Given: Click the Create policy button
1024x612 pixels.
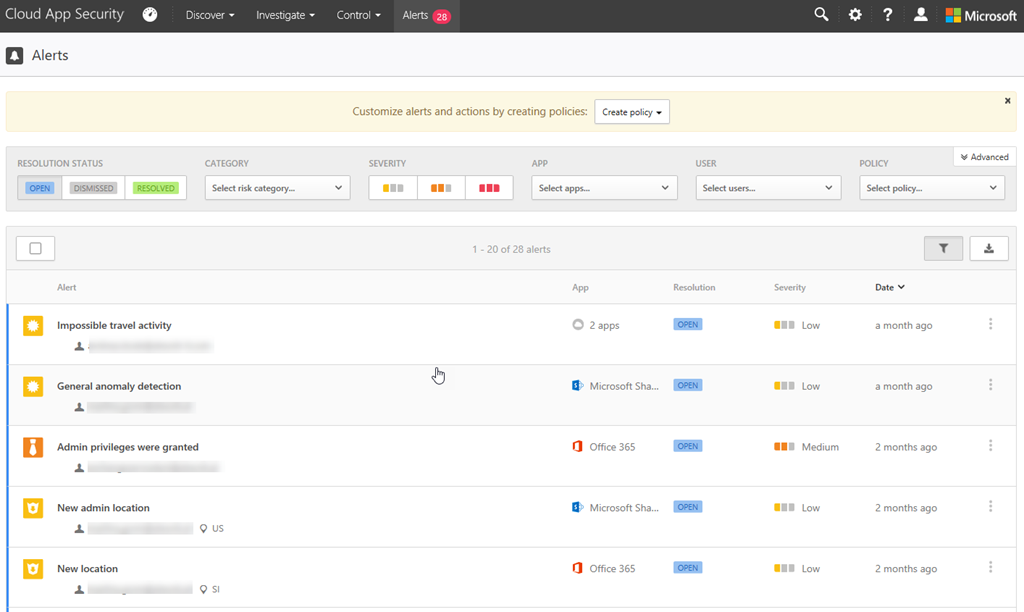Looking at the screenshot, I should coord(632,112).
